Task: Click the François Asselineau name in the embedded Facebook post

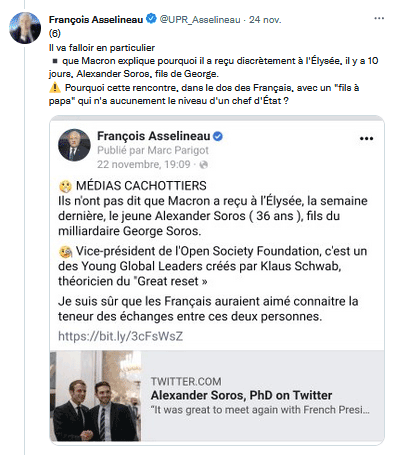Action: pyautogui.click(x=154, y=136)
